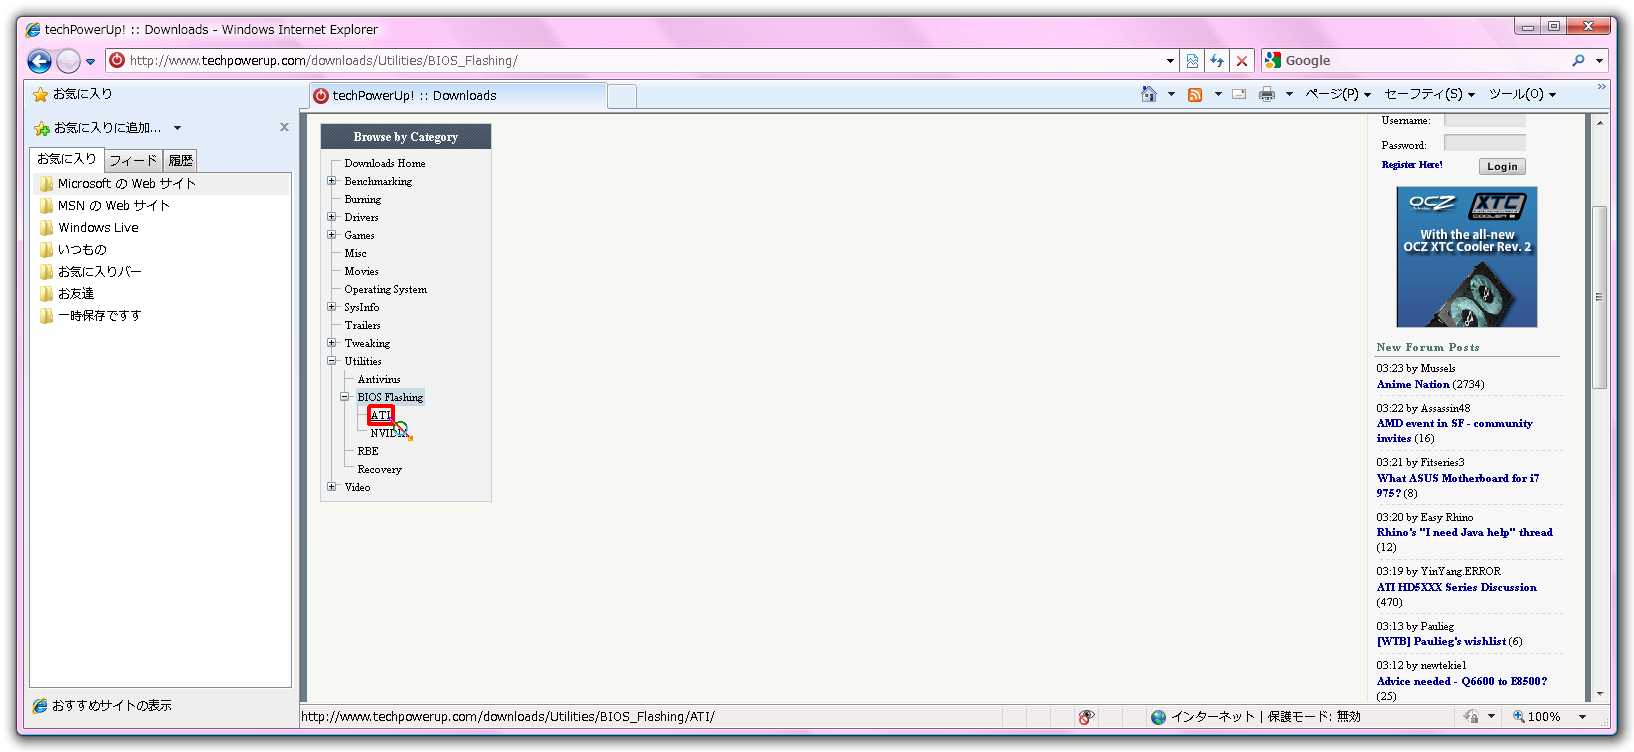1634x752 pixels.
Task: Open the ページ(P) menu
Action: coord(1337,94)
